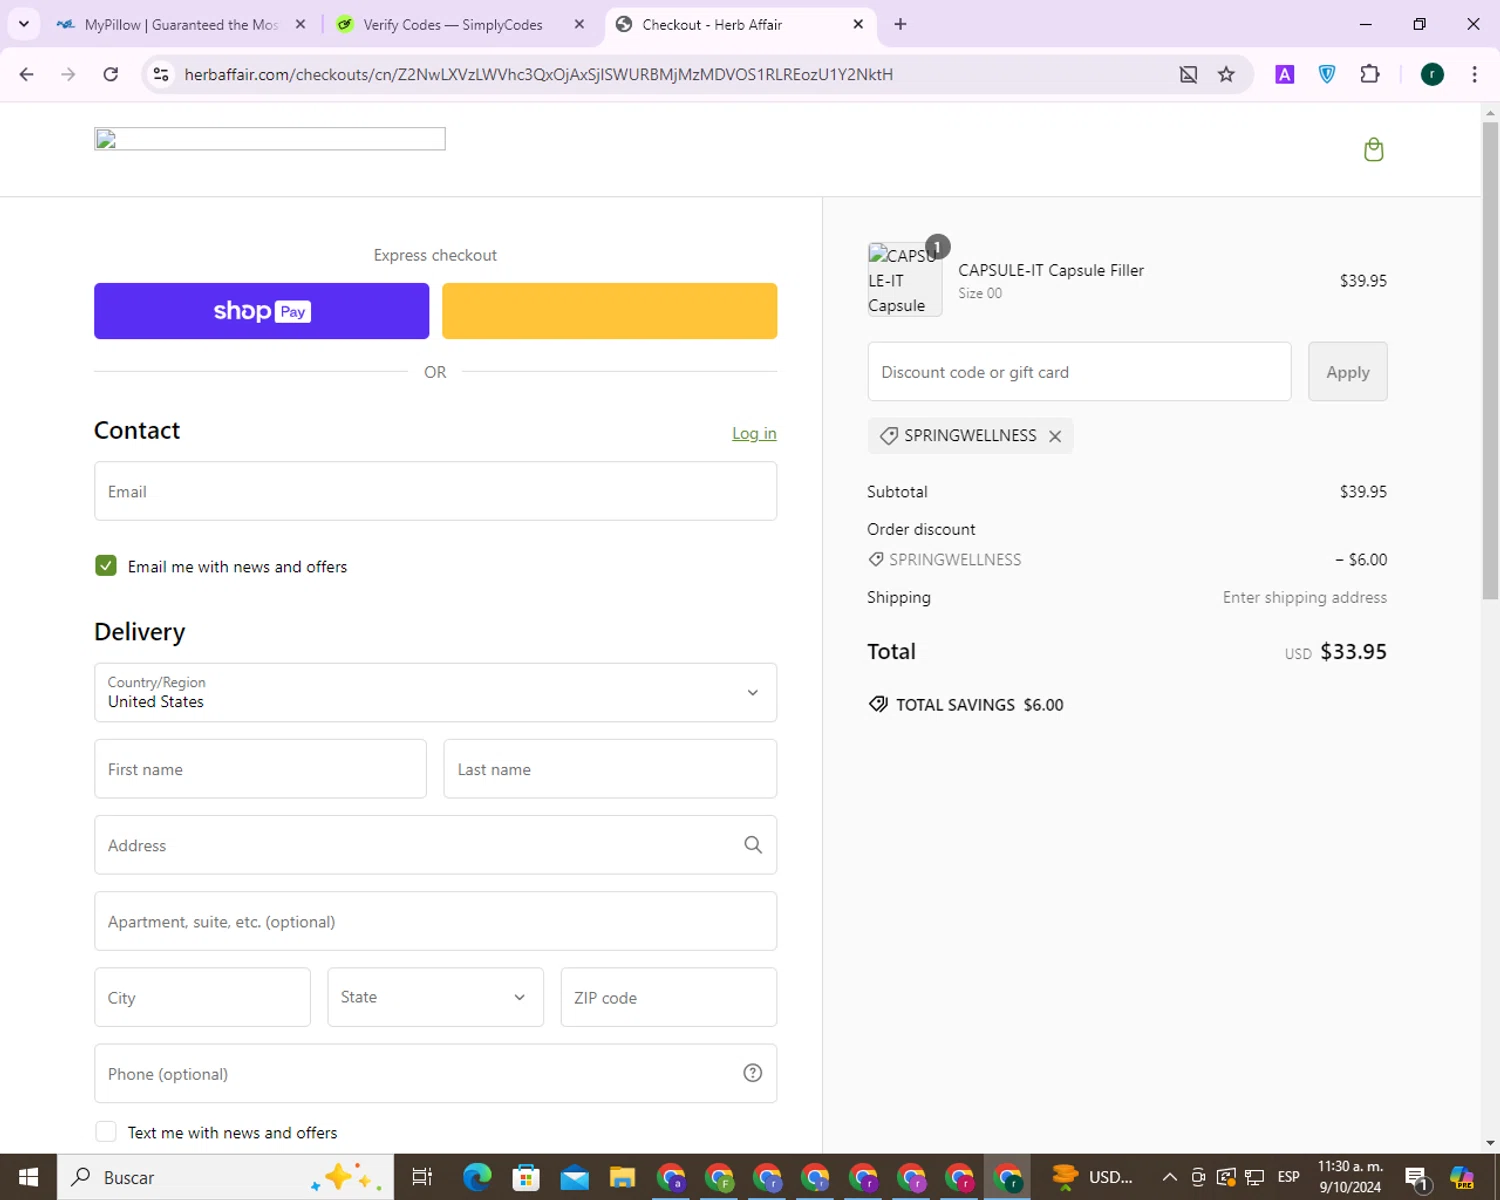Click the Herb Affair logo image

[270, 139]
